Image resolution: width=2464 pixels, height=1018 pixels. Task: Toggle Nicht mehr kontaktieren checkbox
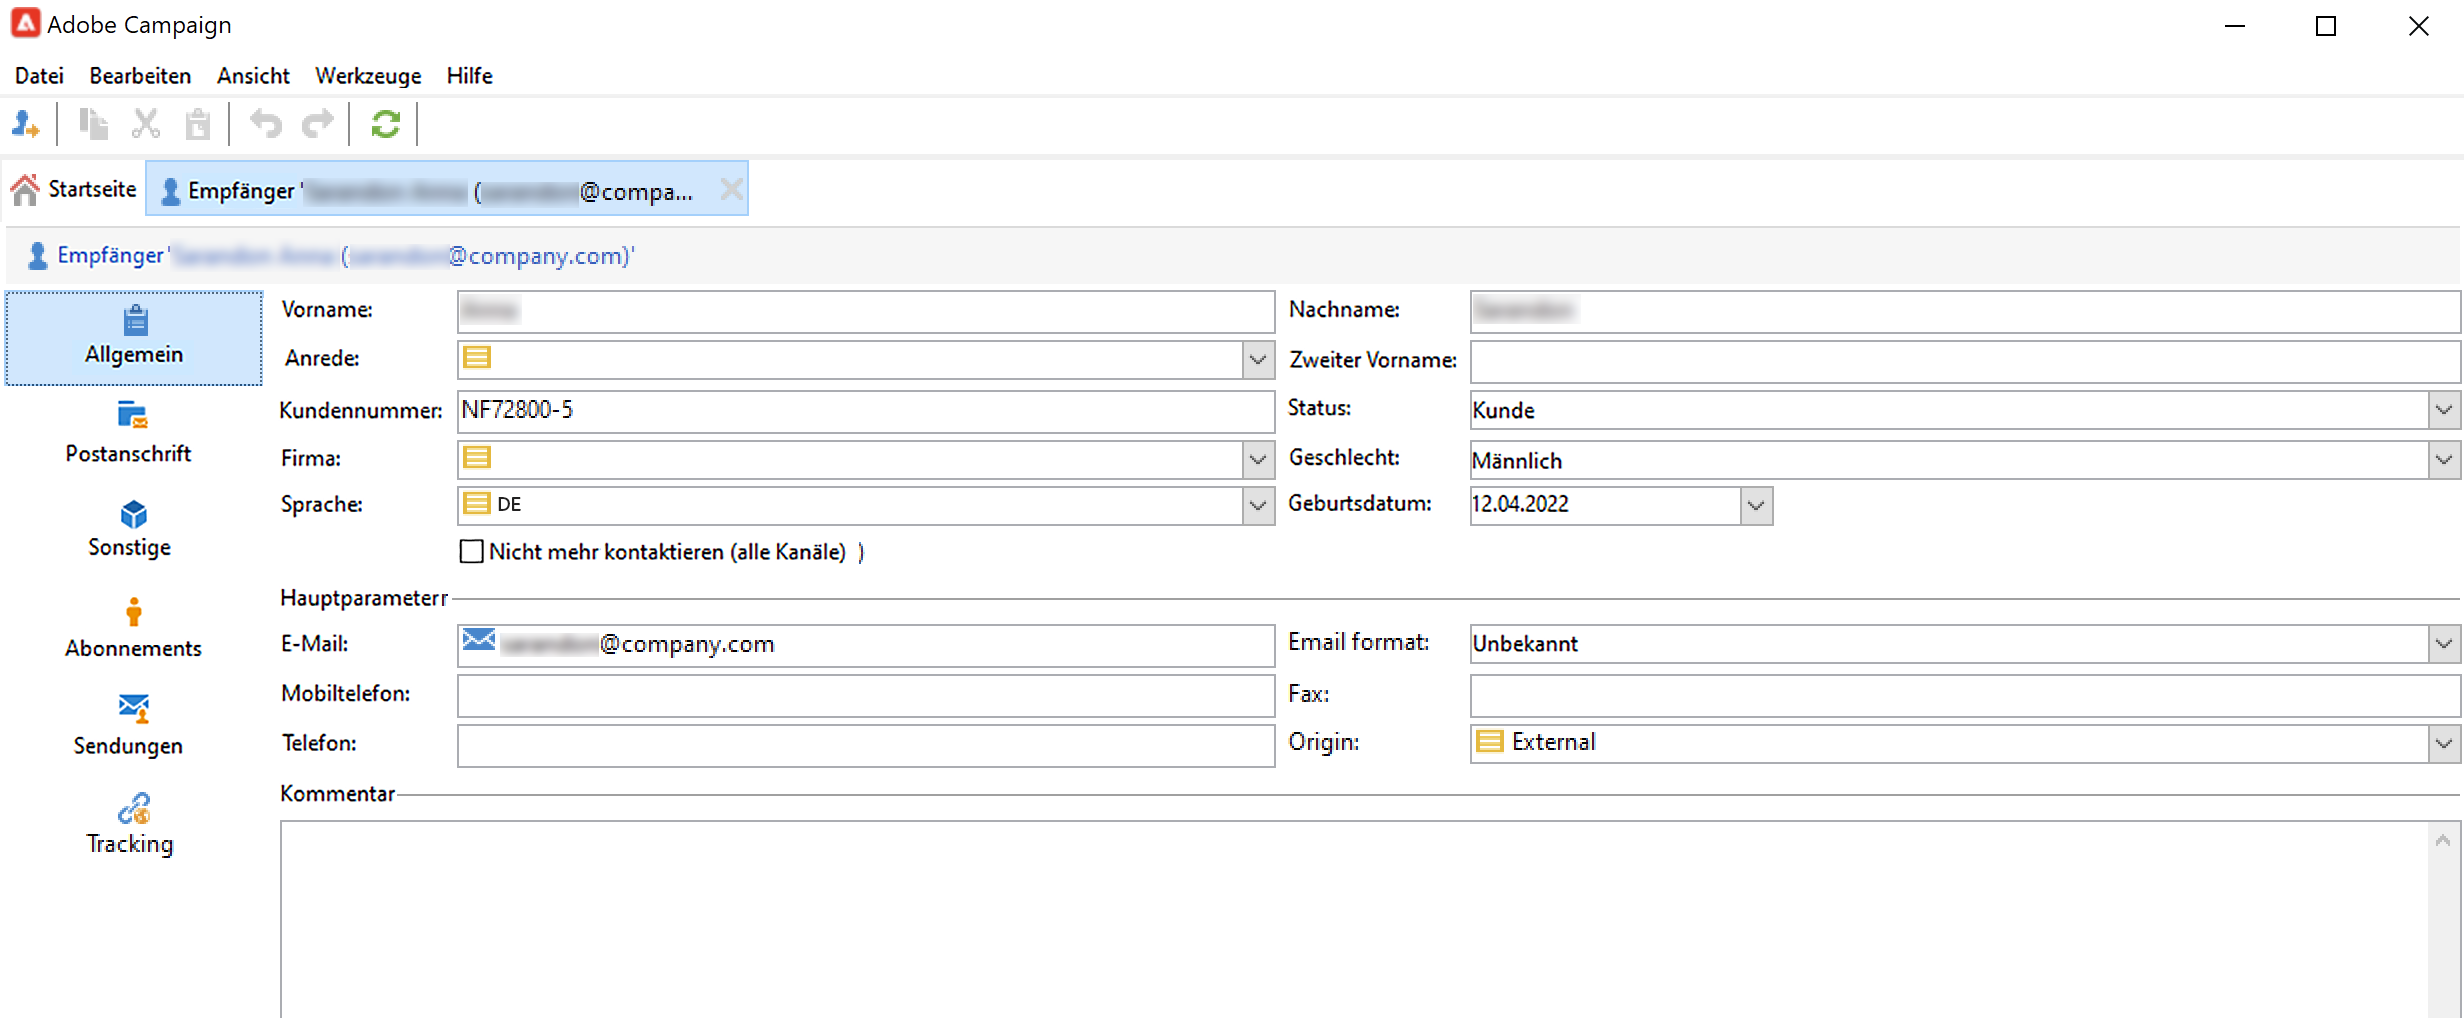(x=471, y=552)
